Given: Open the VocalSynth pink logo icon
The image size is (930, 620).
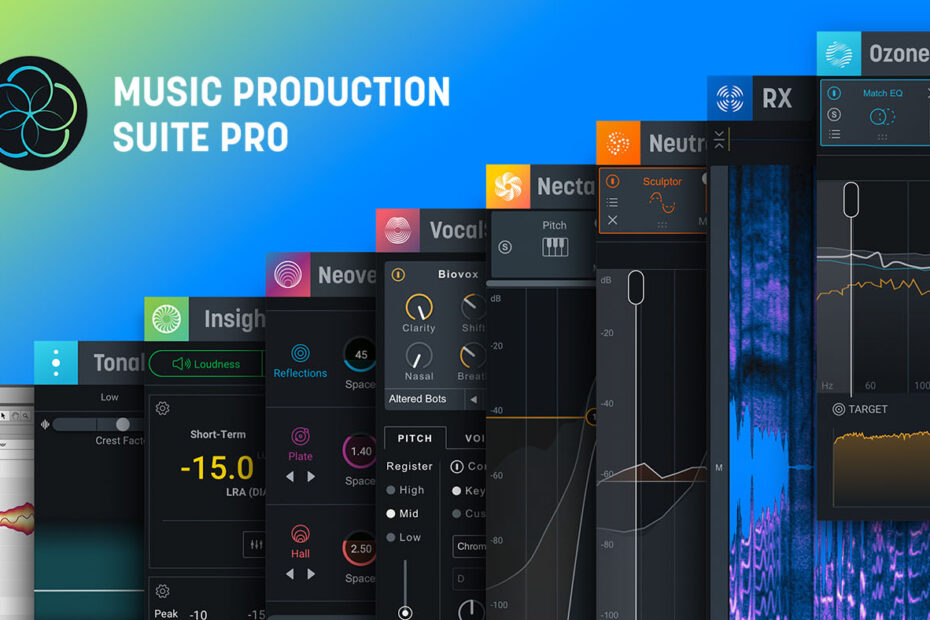Looking at the screenshot, I should click(397, 230).
